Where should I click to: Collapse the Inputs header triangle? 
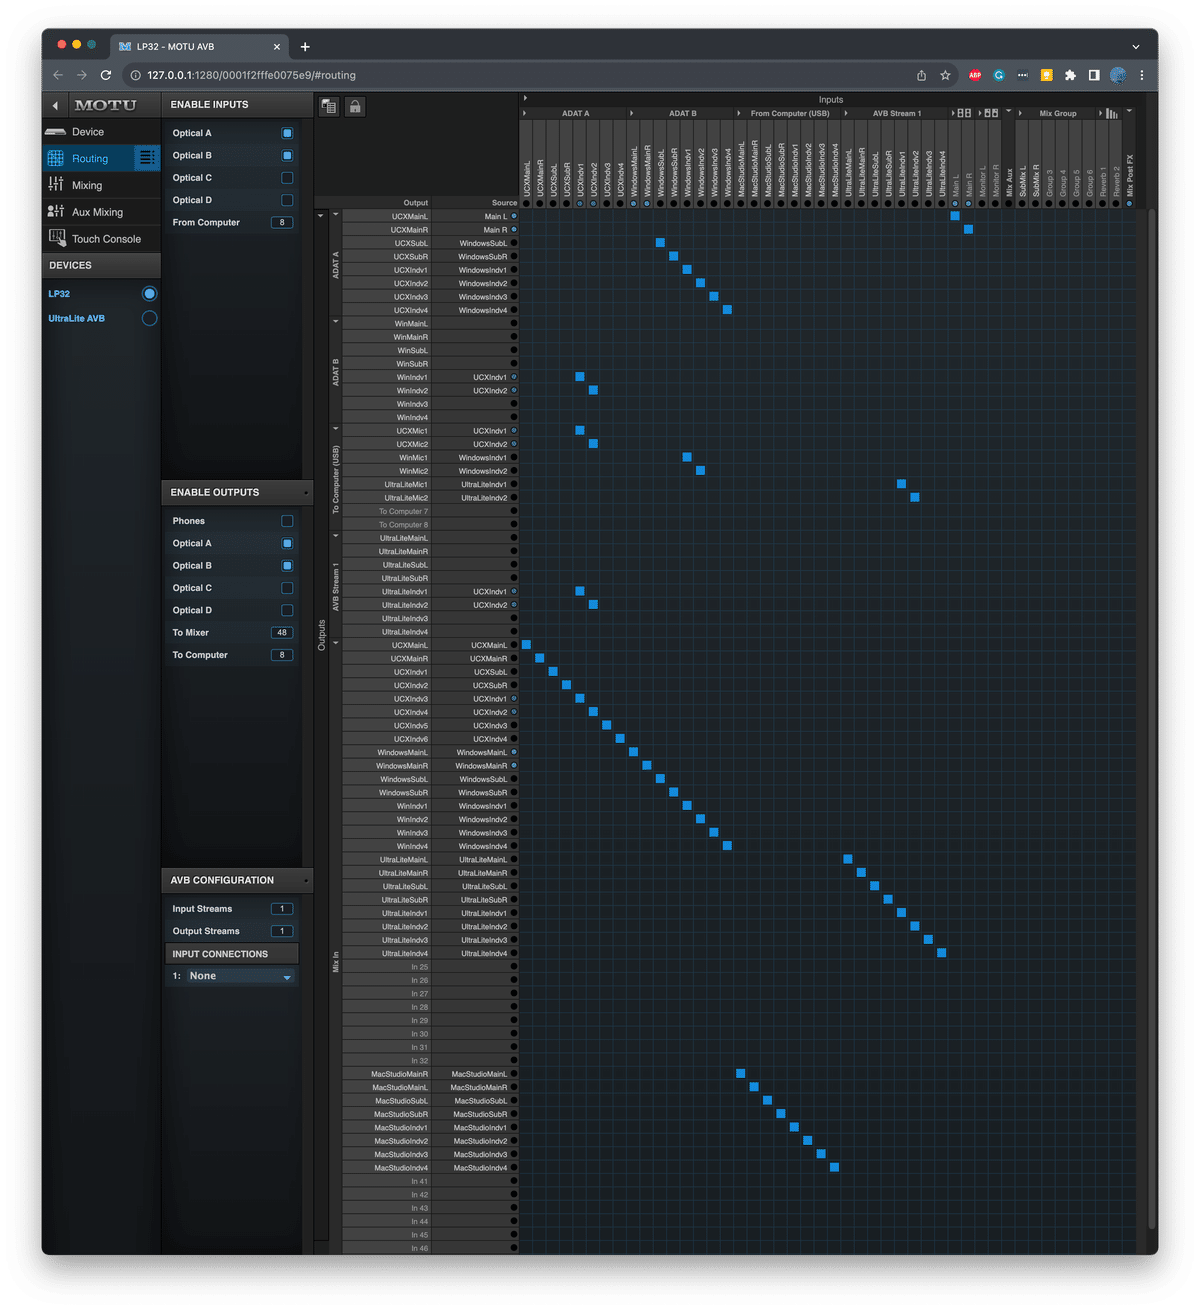(x=525, y=98)
